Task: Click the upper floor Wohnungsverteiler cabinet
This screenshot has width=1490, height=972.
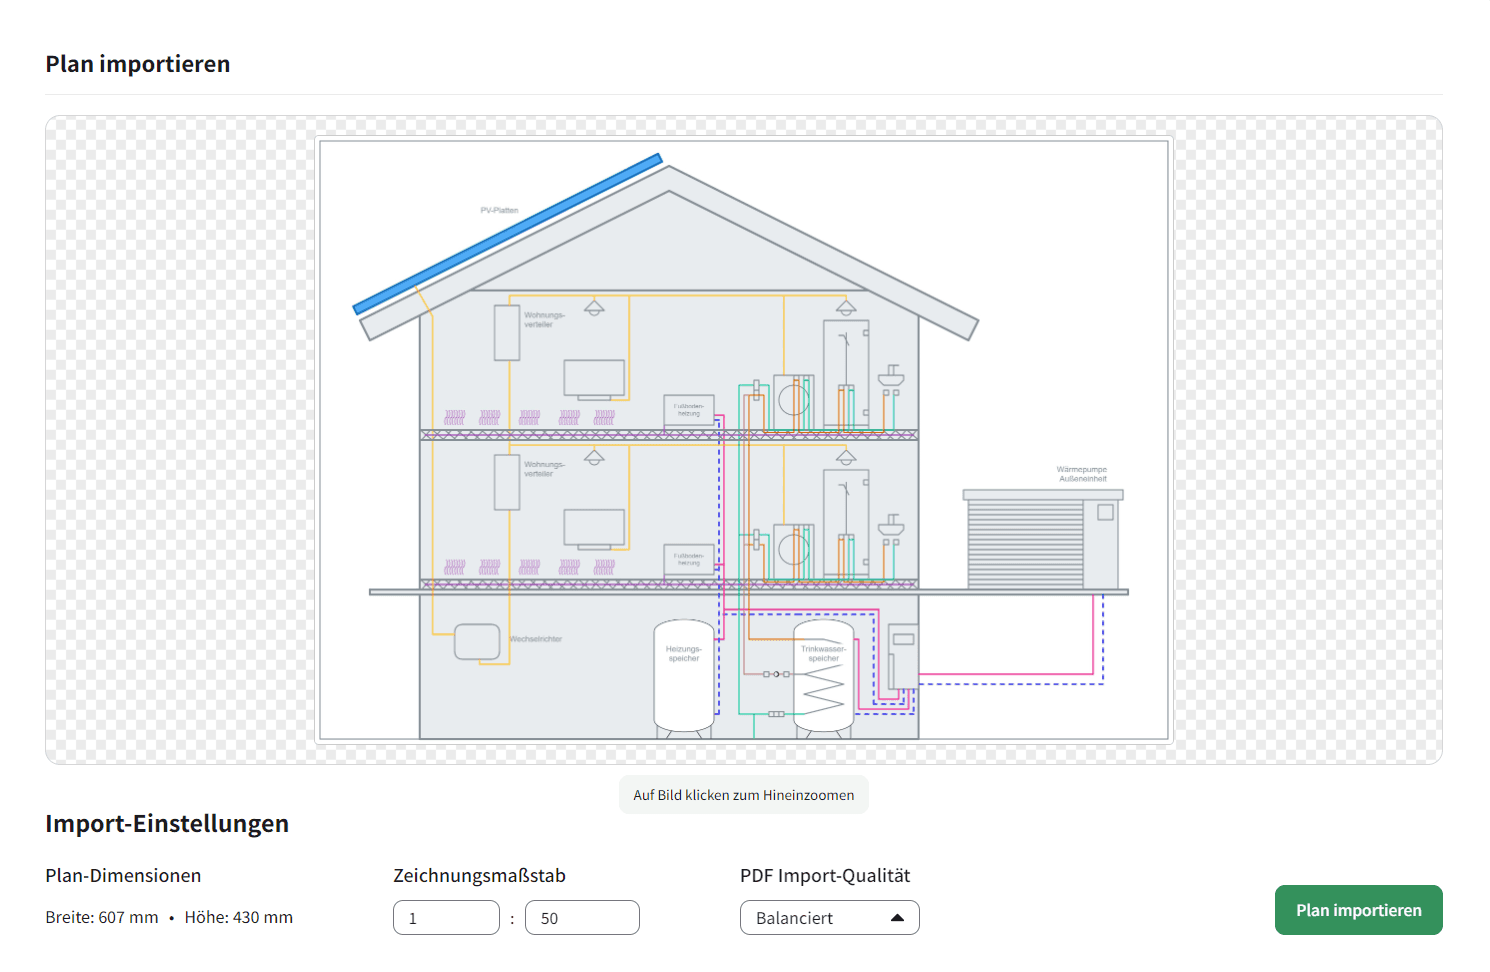Action: click(507, 333)
